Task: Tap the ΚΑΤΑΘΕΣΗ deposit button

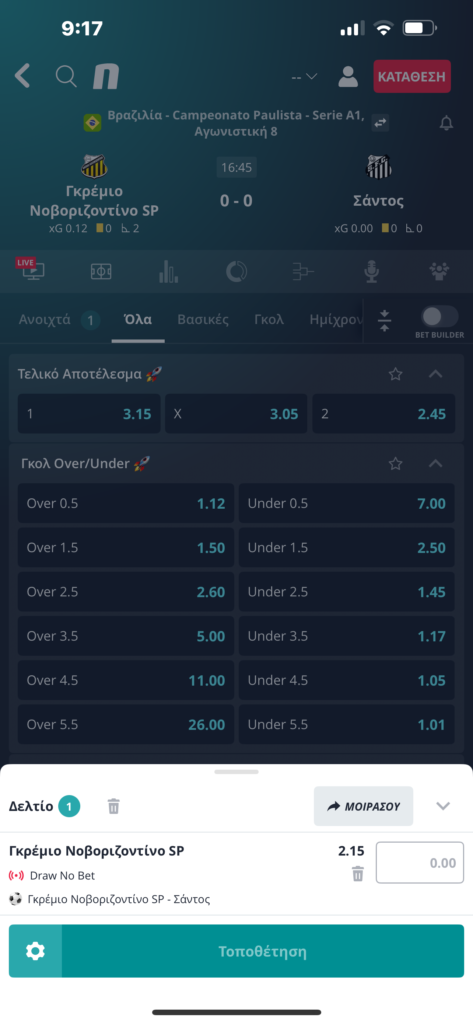Action: (x=412, y=76)
